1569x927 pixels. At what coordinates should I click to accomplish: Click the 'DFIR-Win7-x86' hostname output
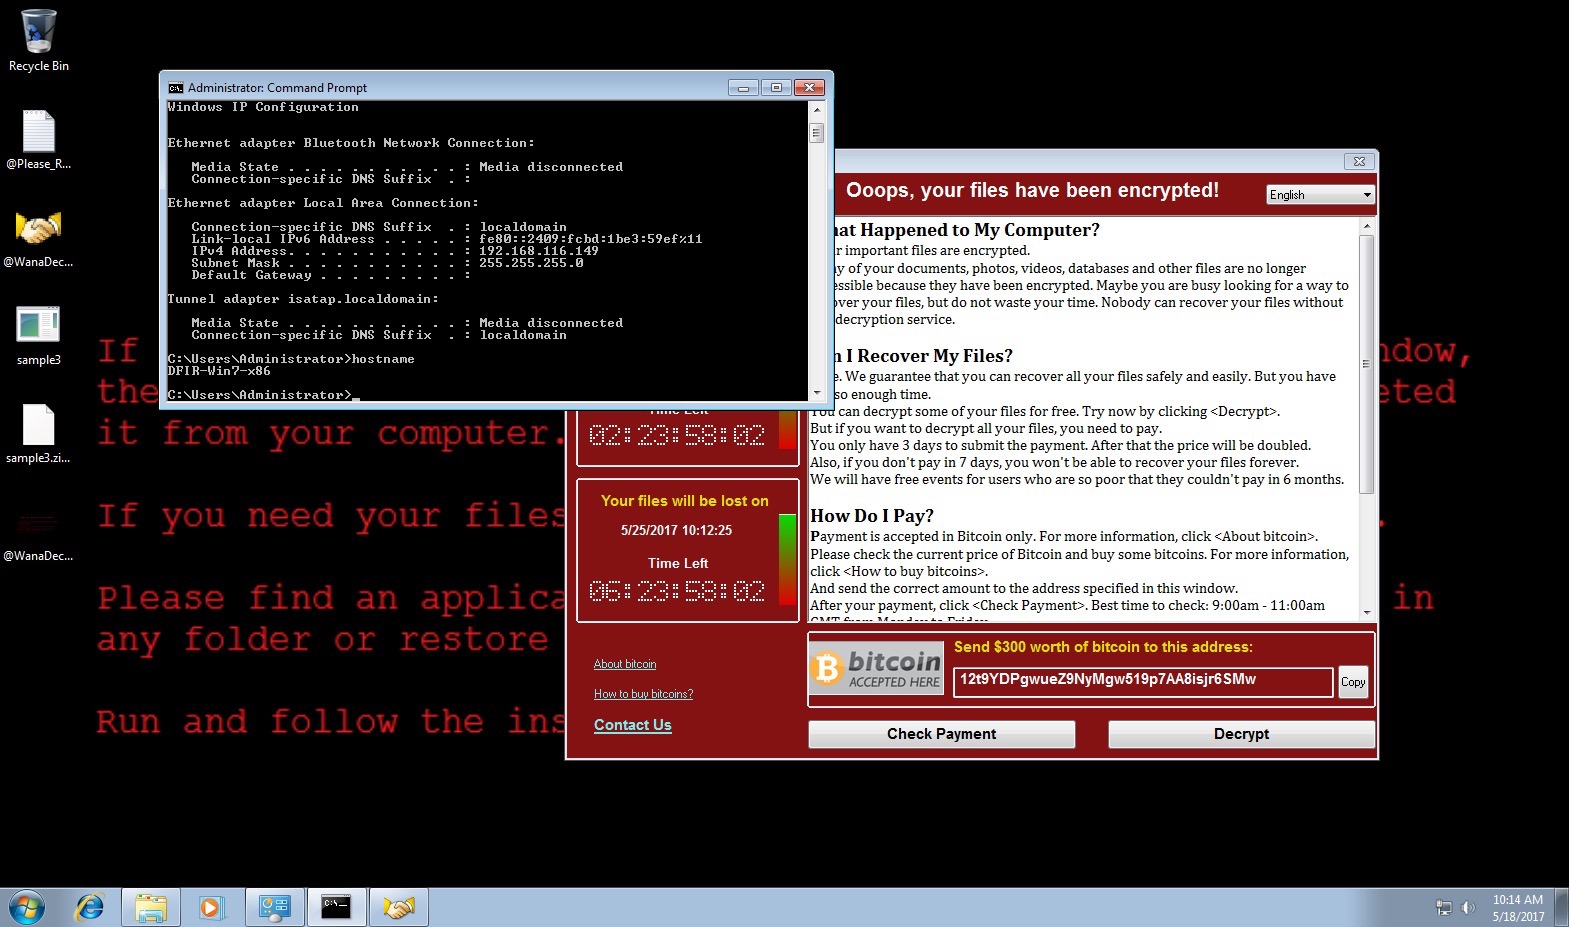[219, 371]
